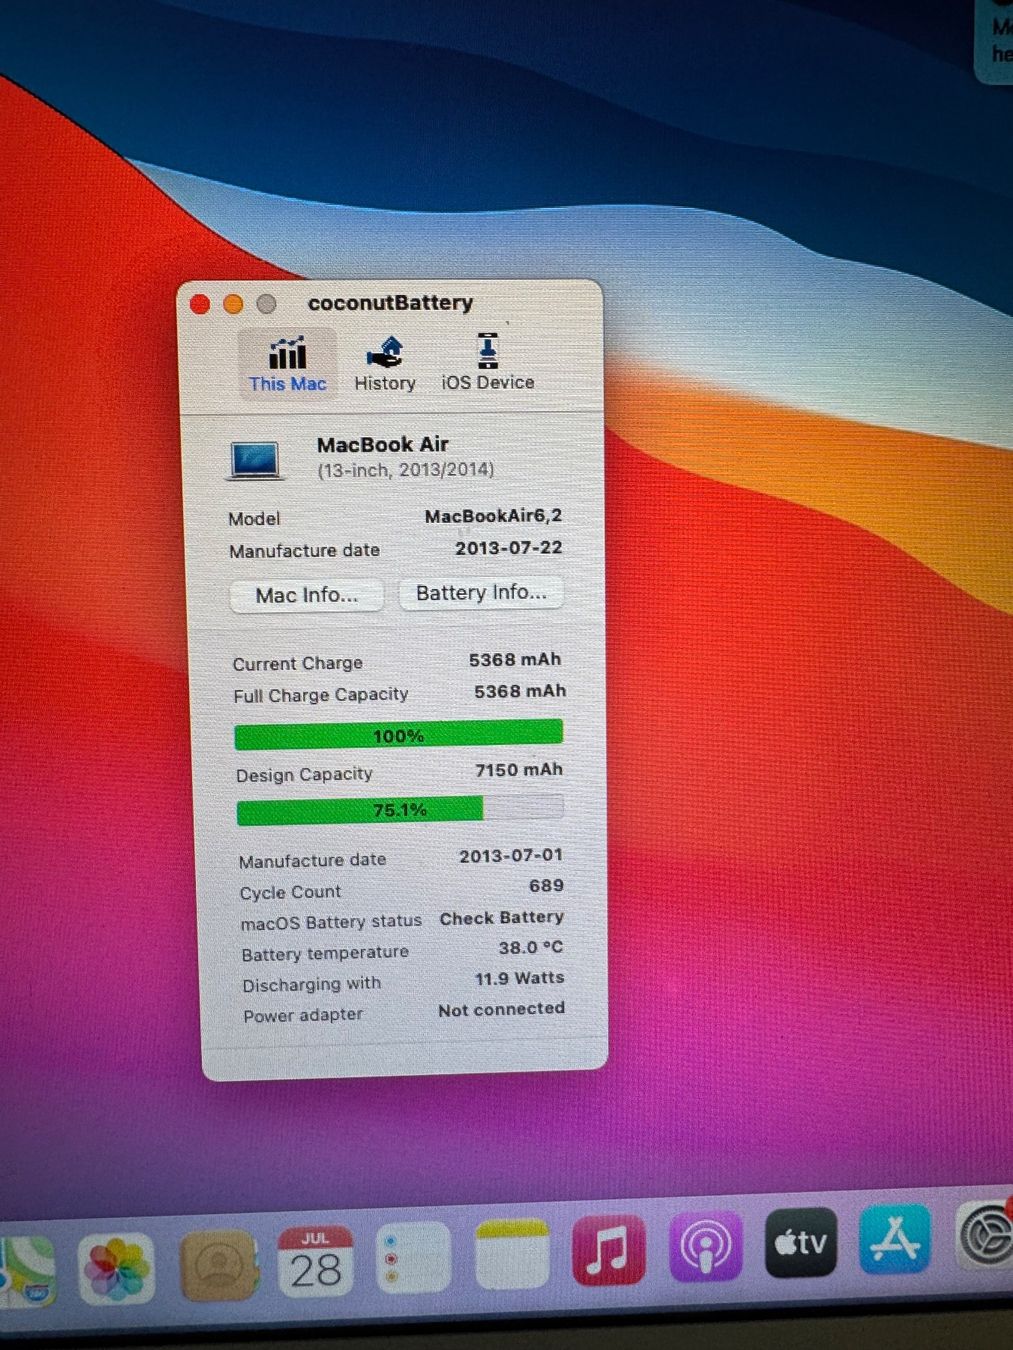
Task: Click the Not connected power adapter value
Action: [x=502, y=1009]
